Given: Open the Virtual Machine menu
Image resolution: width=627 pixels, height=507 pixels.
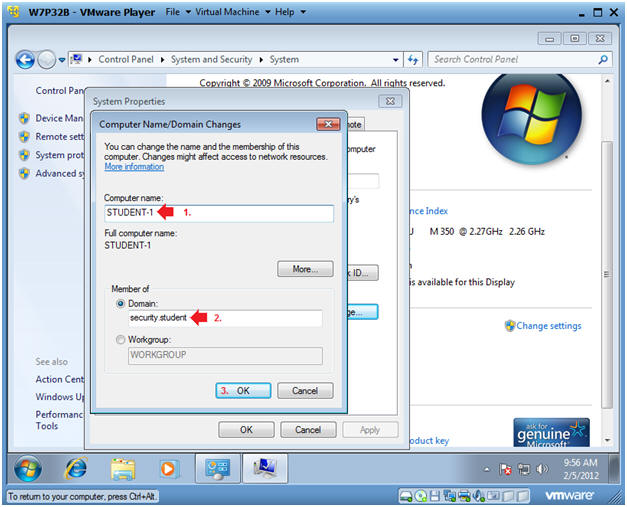Looking at the screenshot, I should [x=233, y=12].
